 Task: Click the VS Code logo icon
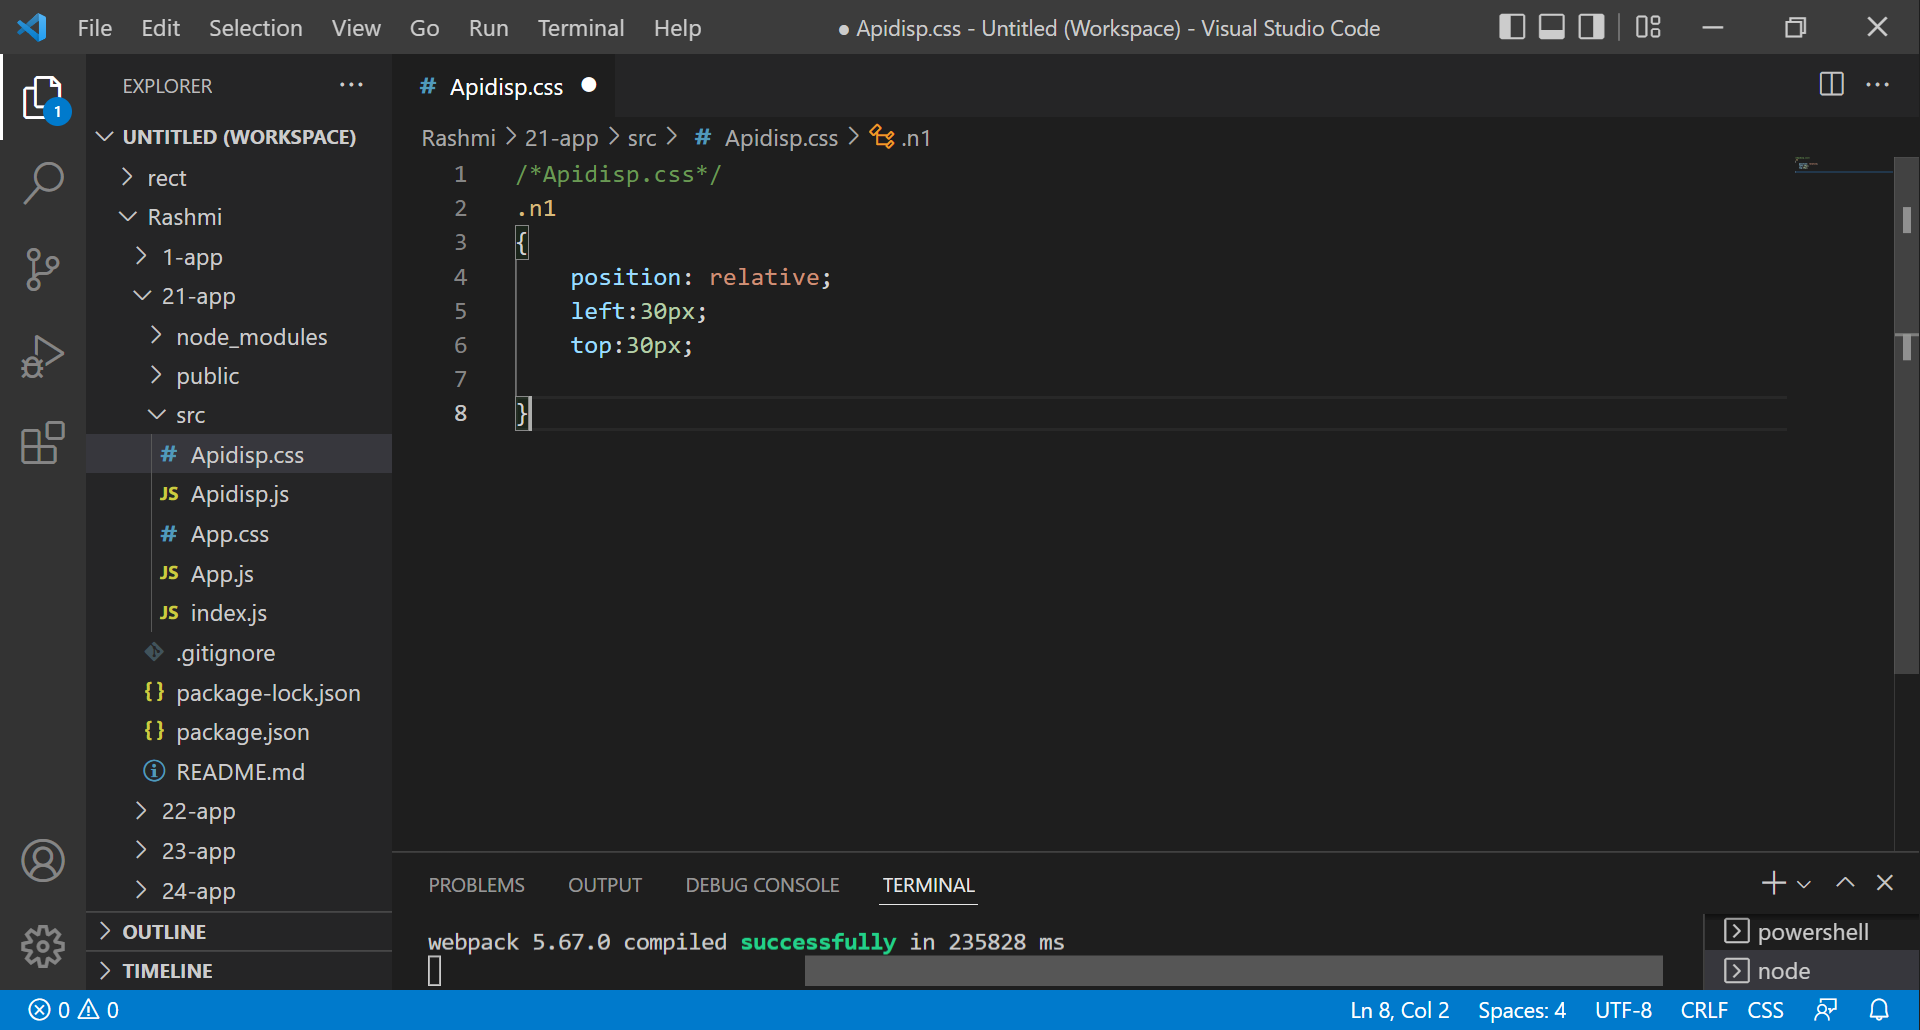tap(32, 27)
